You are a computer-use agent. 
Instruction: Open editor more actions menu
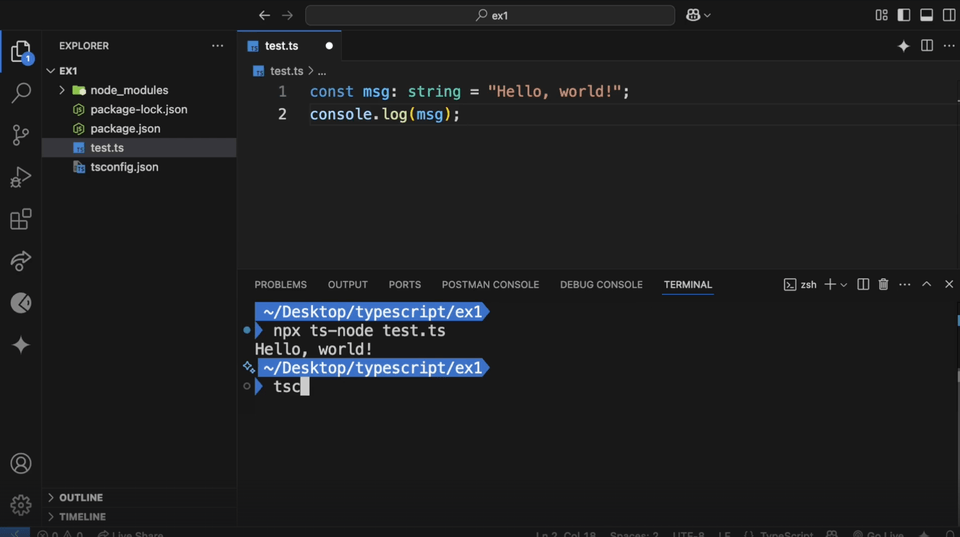click(x=949, y=46)
